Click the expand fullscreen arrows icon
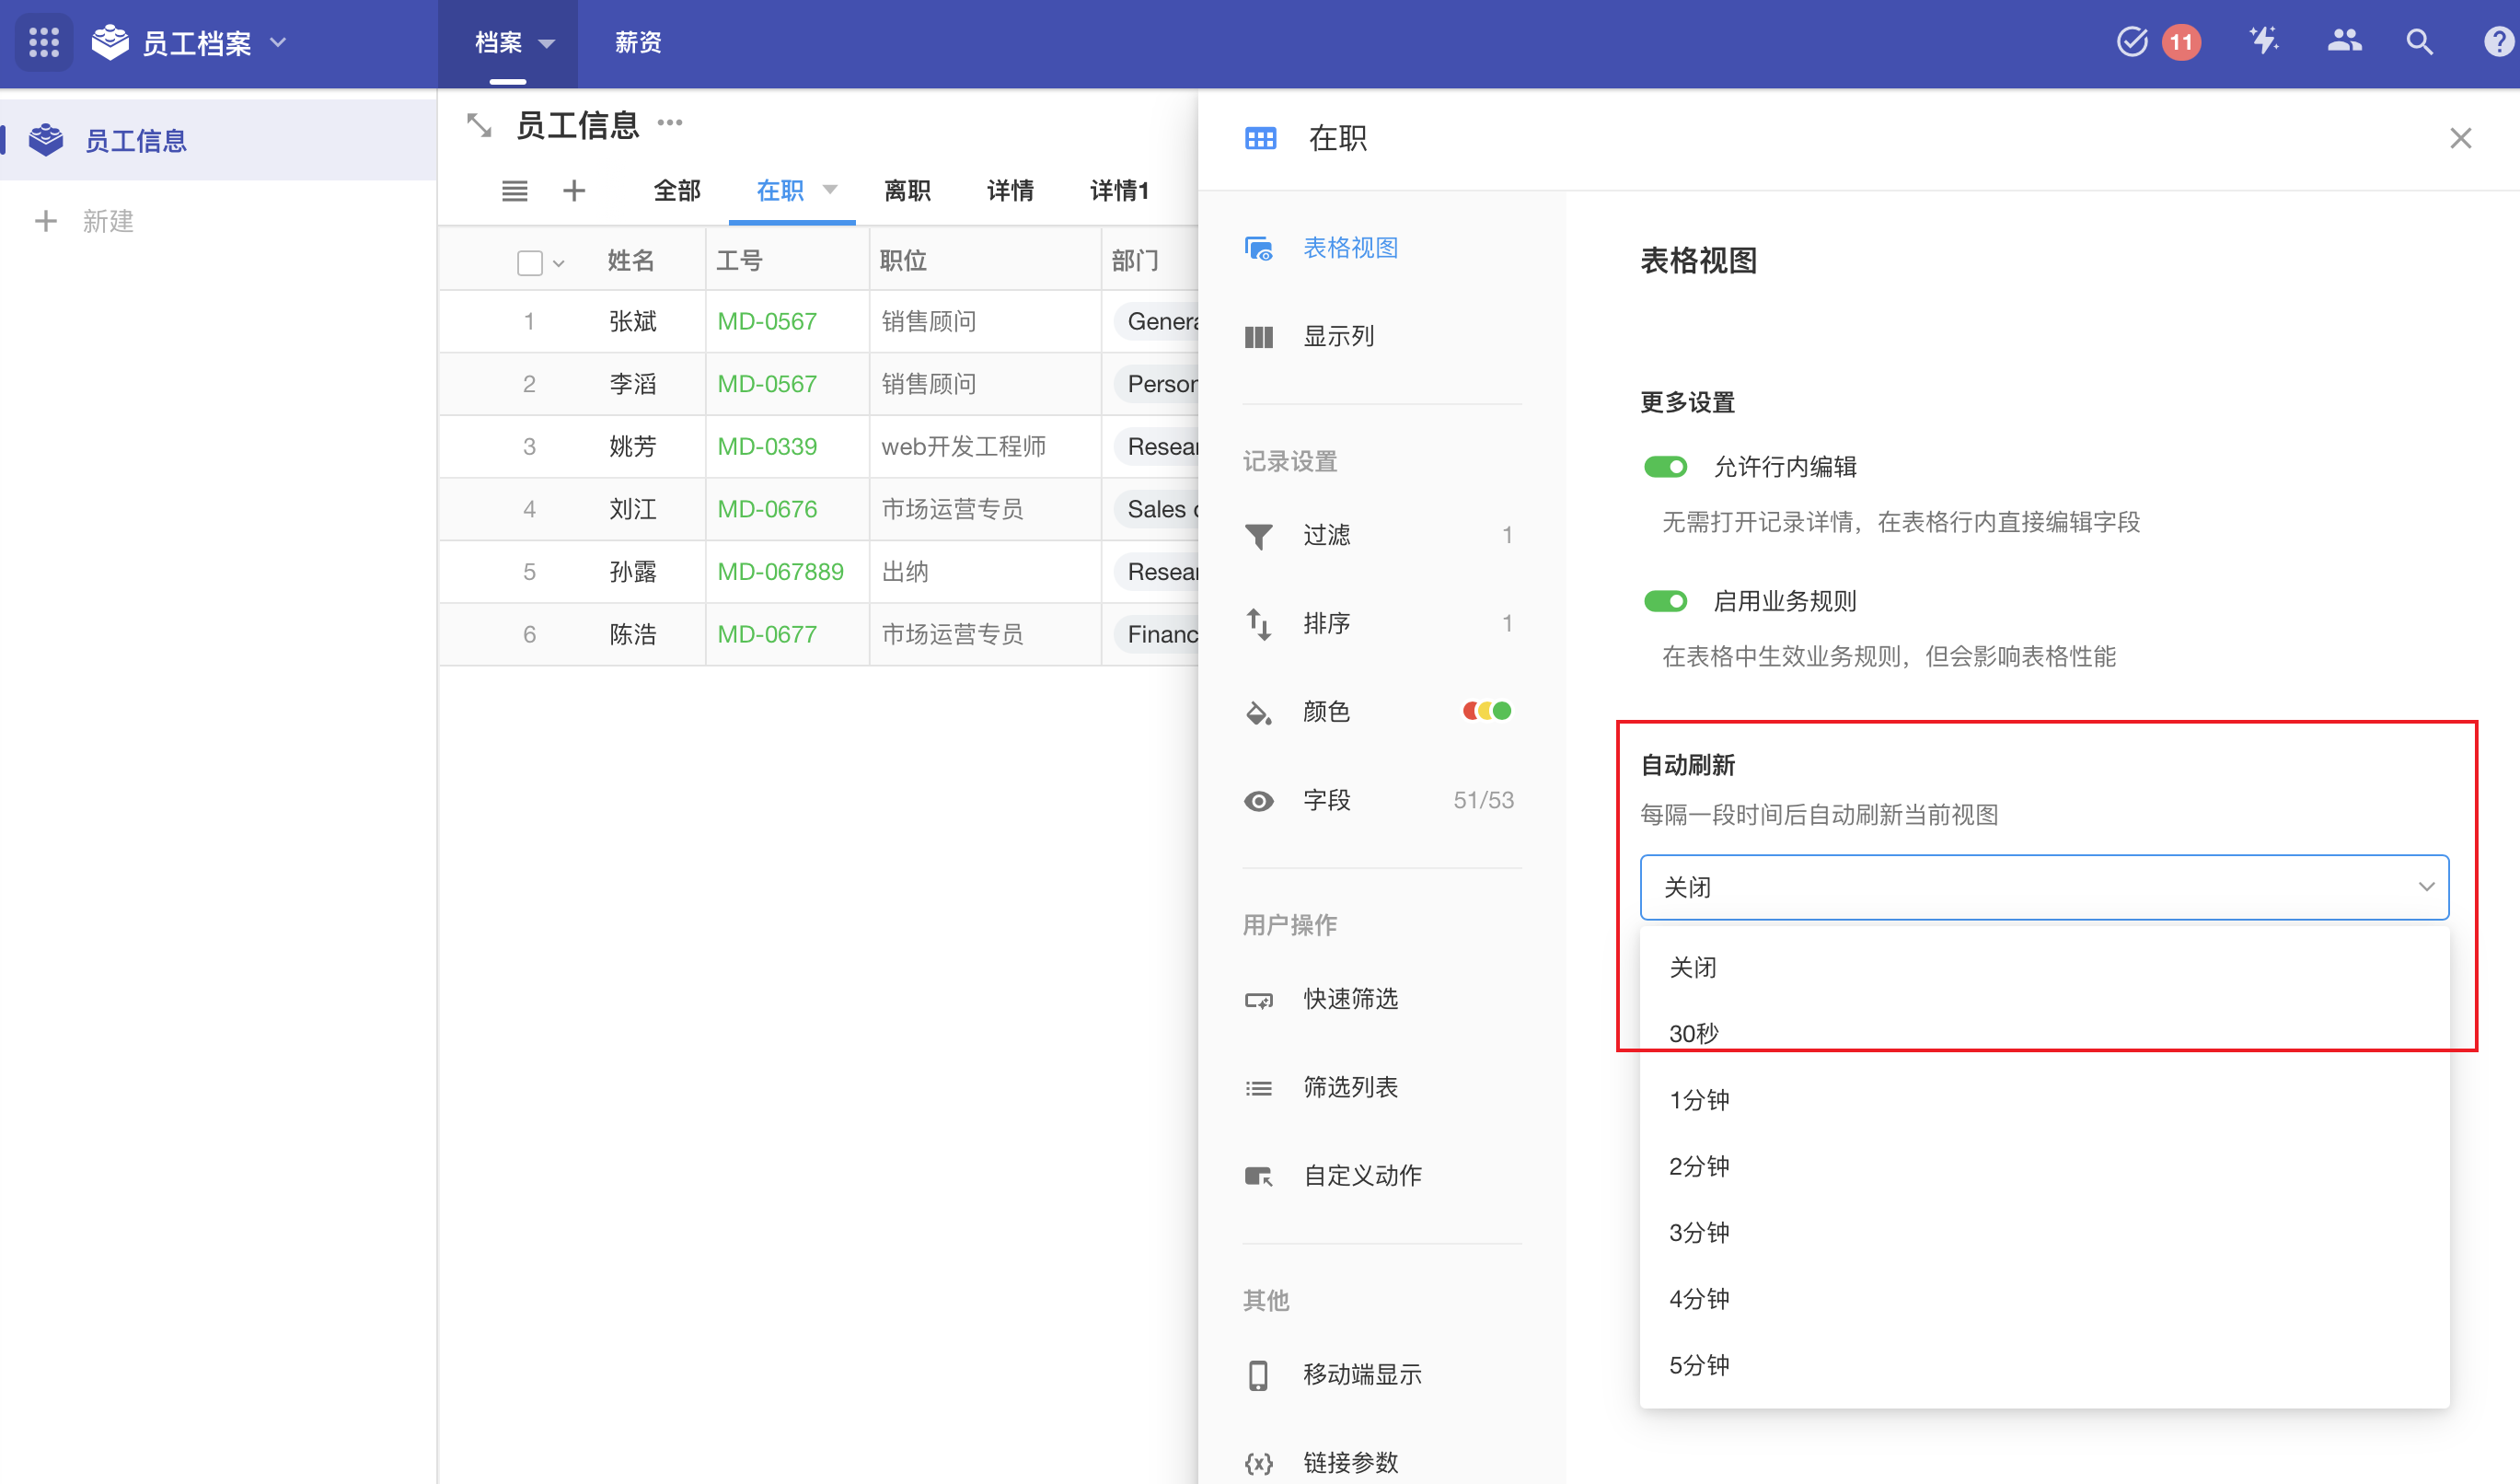This screenshot has height=1484, width=2520. click(479, 126)
